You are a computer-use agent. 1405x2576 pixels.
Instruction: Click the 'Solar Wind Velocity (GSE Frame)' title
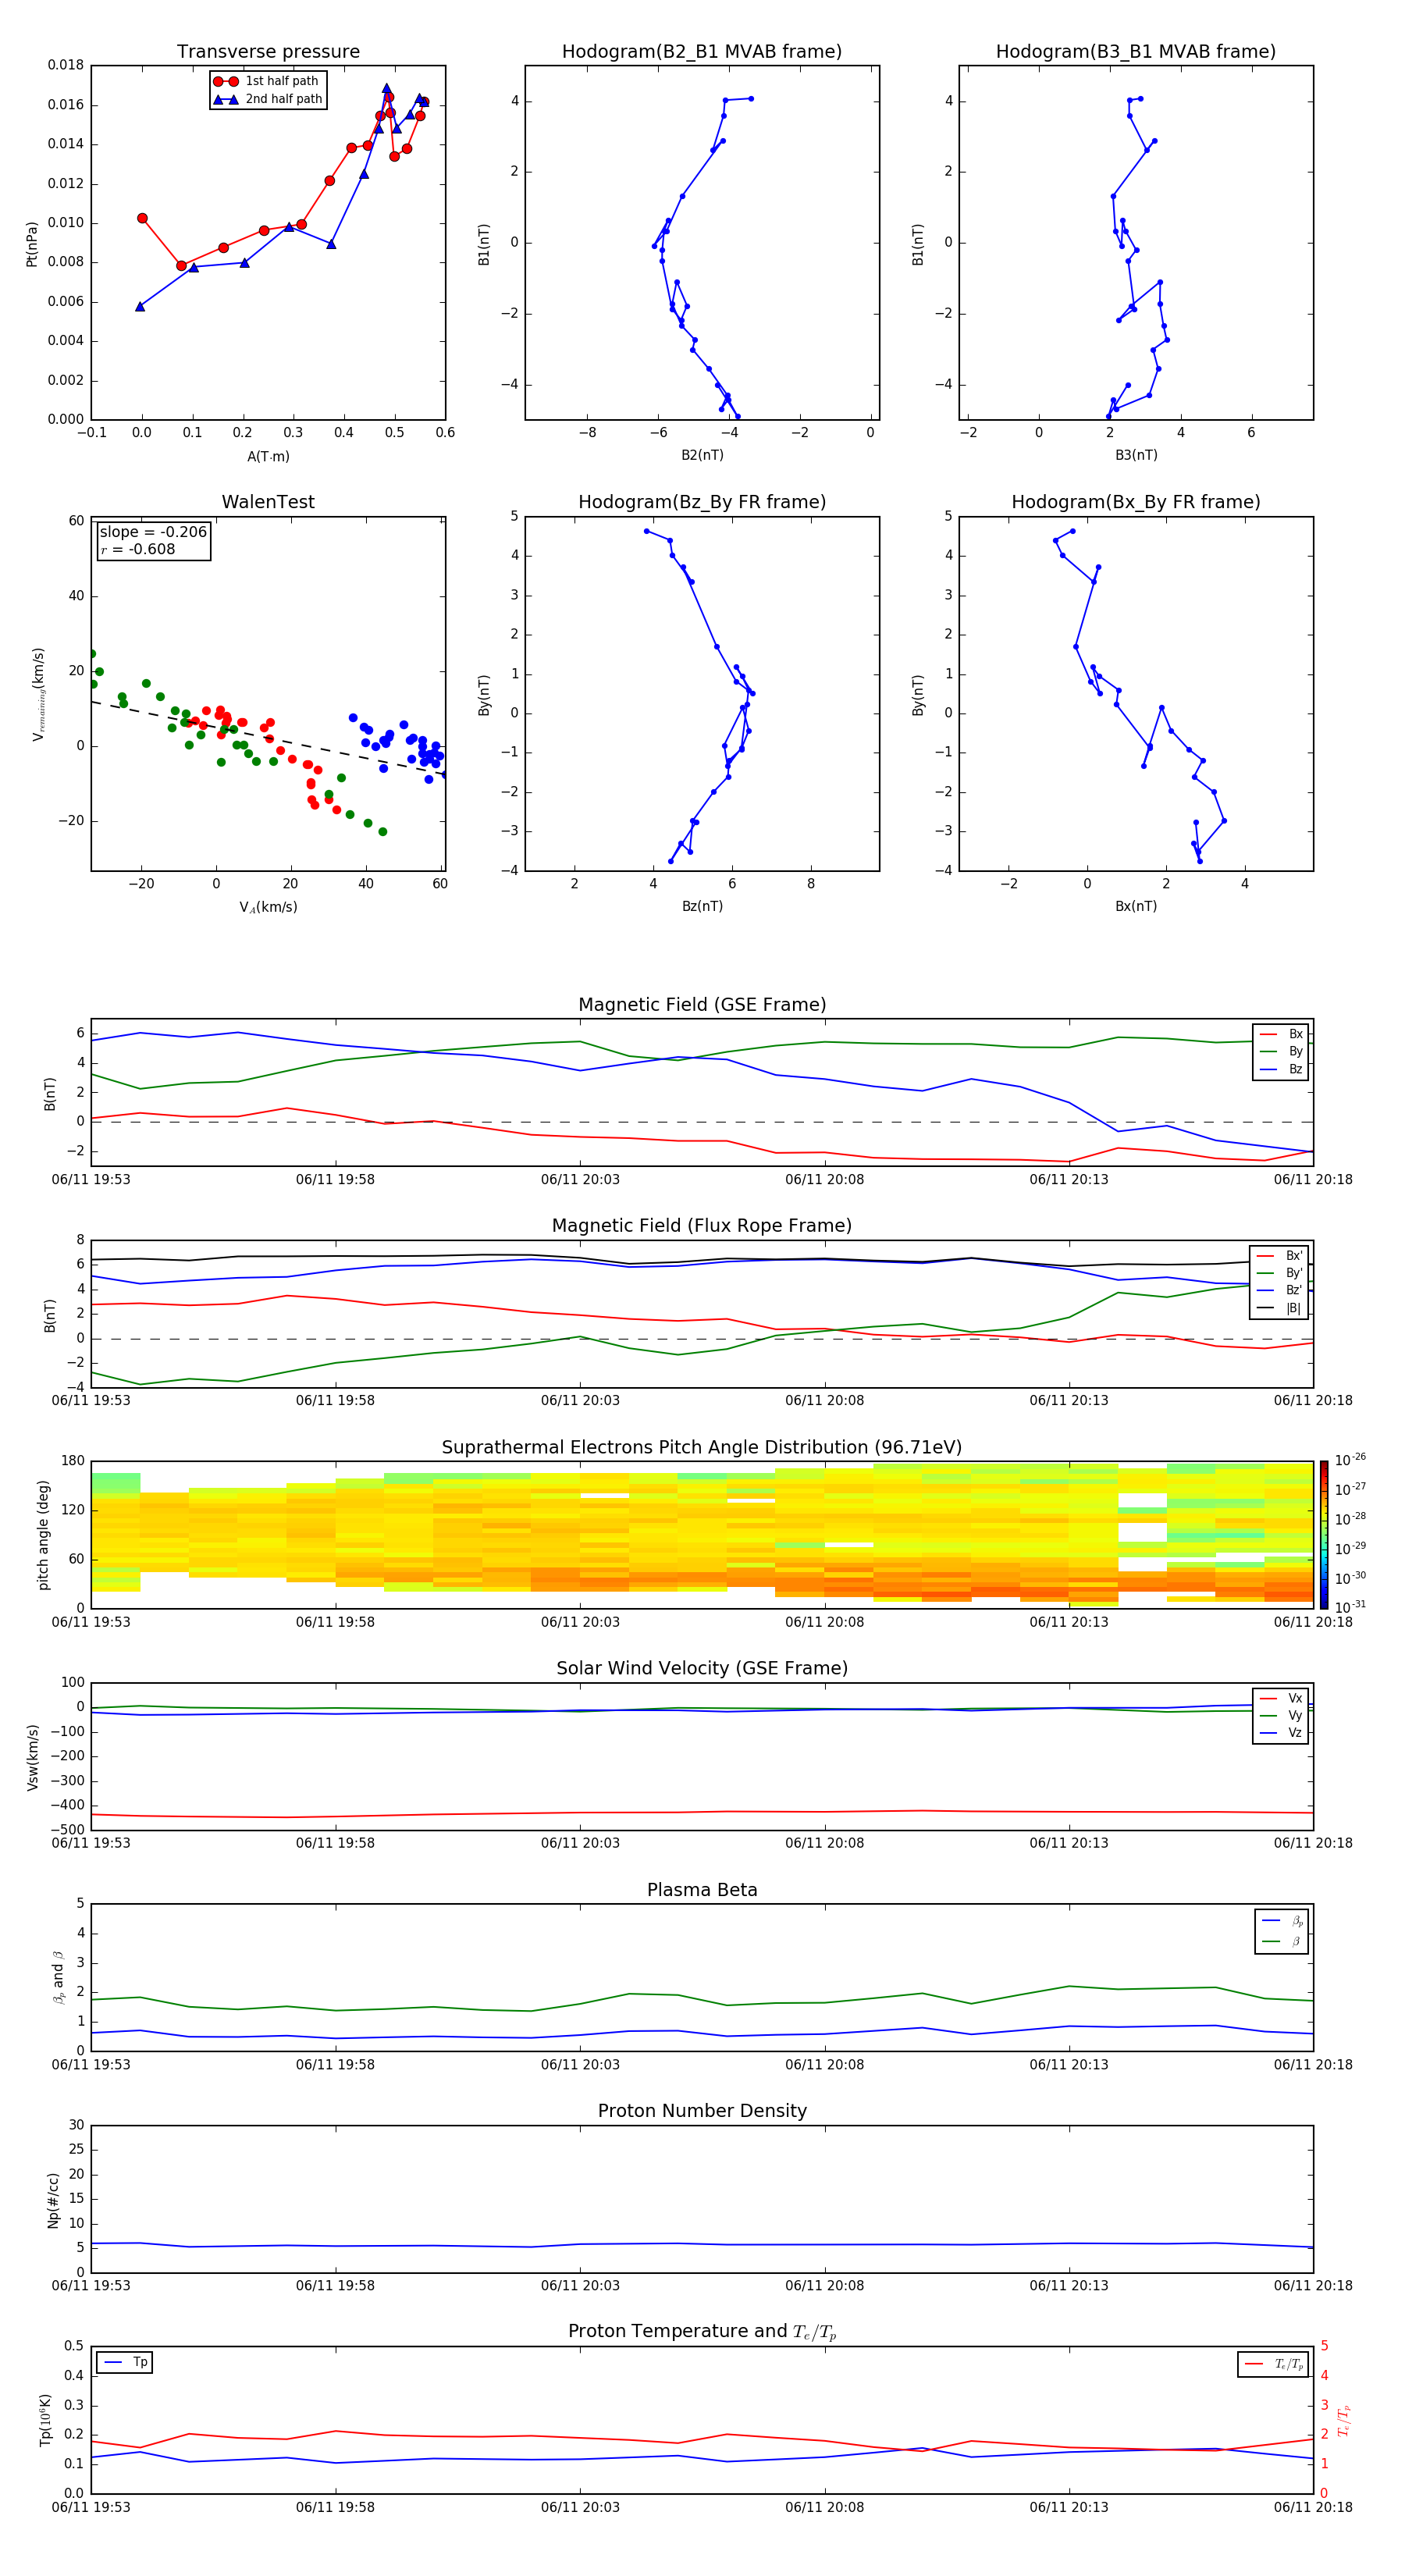[x=702, y=1669]
